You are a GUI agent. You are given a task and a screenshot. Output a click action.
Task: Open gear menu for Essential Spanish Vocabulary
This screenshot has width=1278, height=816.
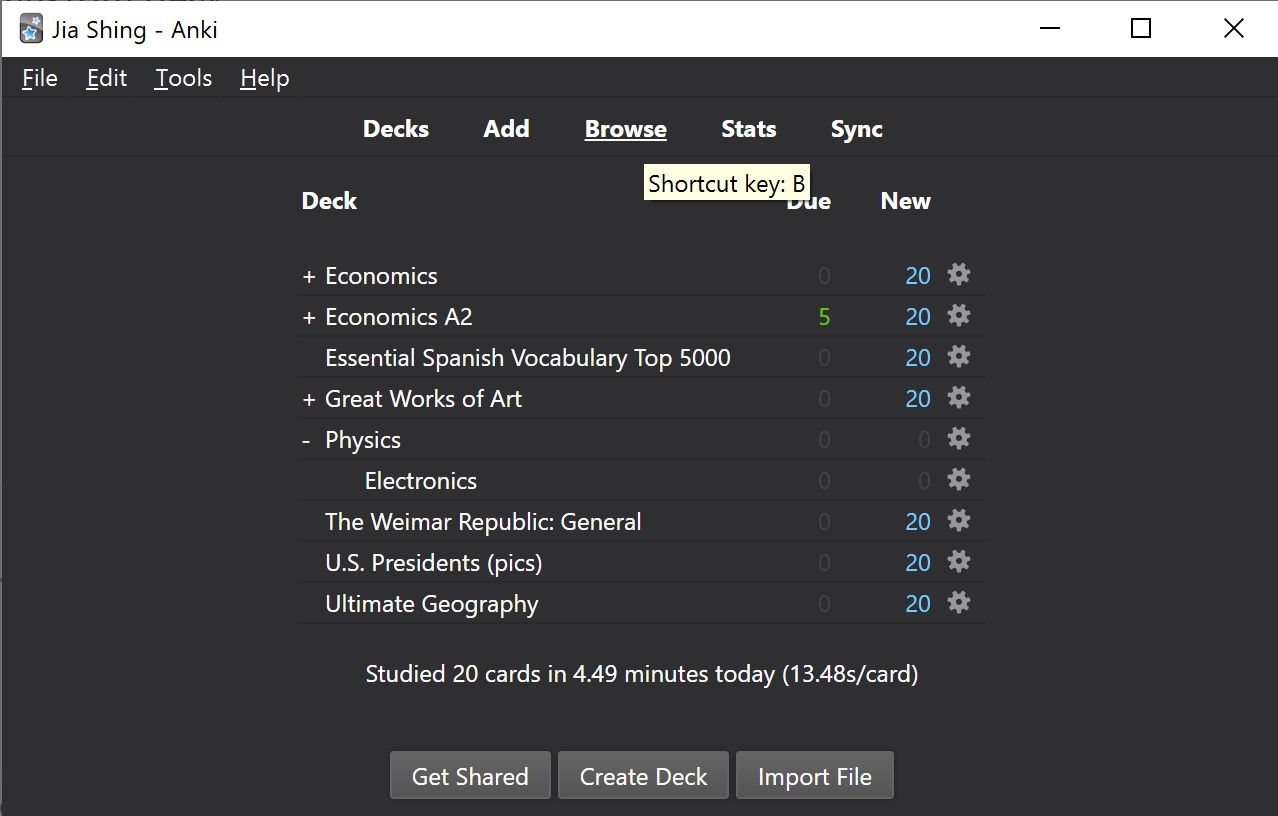(x=959, y=357)
